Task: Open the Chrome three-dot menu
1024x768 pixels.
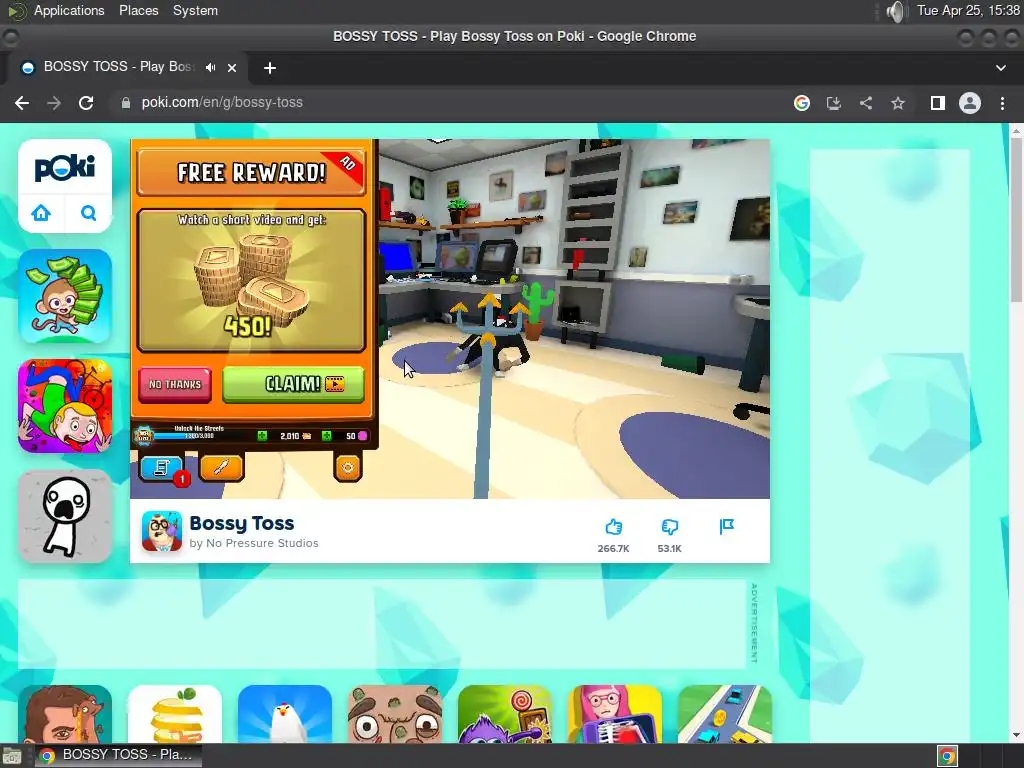Action: point(1002,103)
